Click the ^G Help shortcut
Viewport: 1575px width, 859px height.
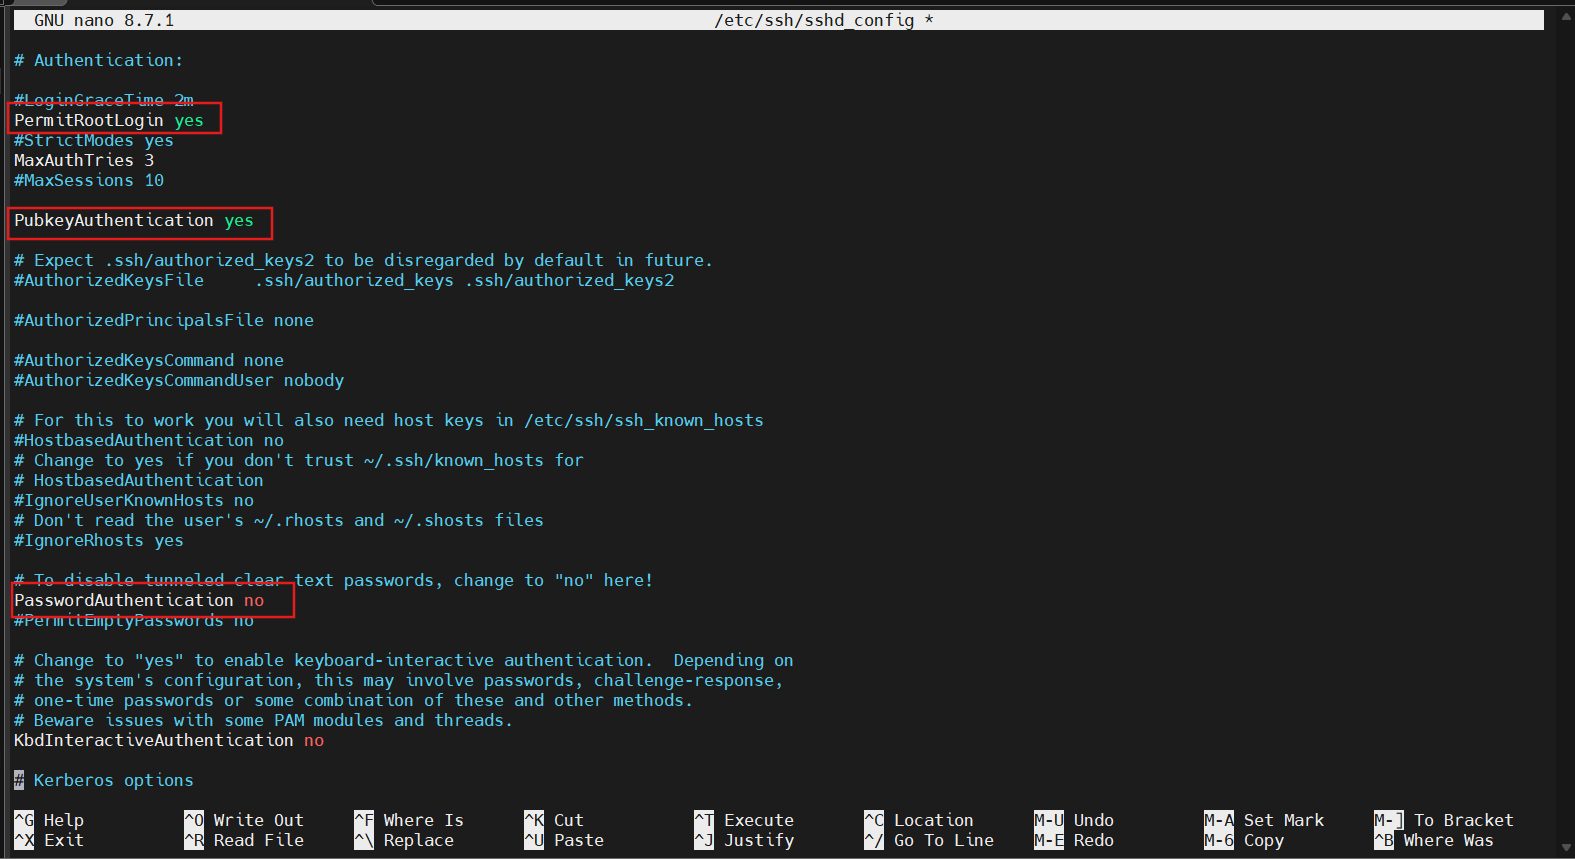coord(49,820)
